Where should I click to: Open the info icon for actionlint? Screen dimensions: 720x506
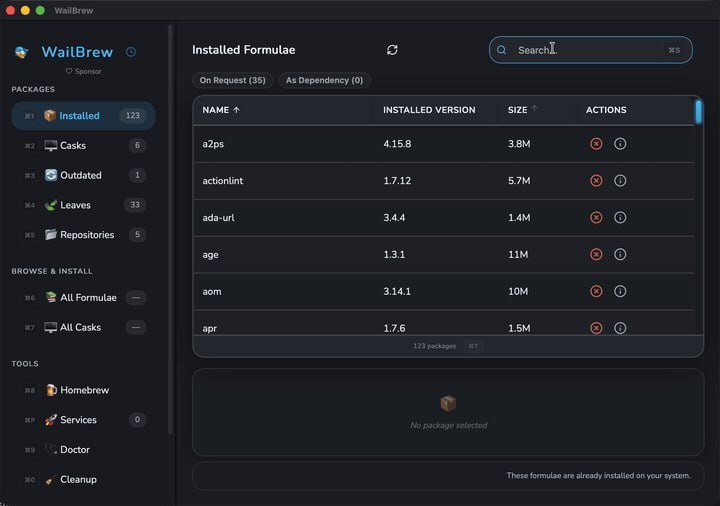click(620, 180)
